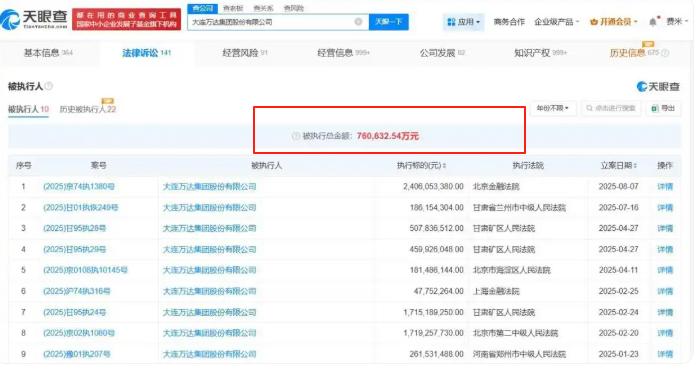
Task: Sort by 执行标的(元) column arrows
Action: 444,165
